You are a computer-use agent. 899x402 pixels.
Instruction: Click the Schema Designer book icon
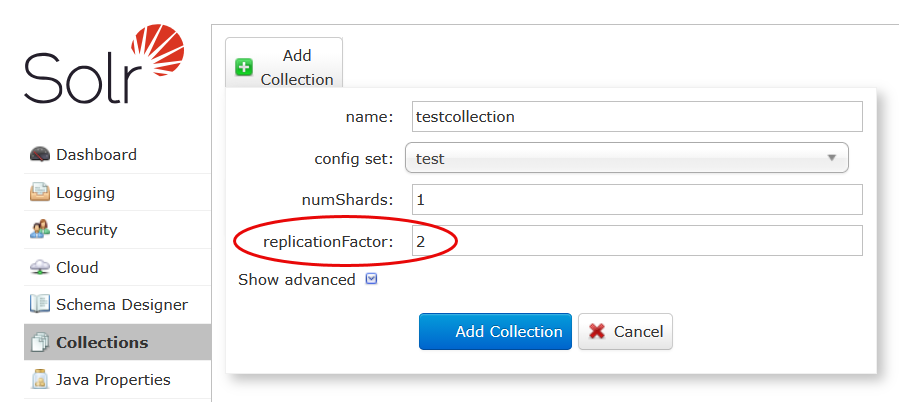click(x=40, y=305)
